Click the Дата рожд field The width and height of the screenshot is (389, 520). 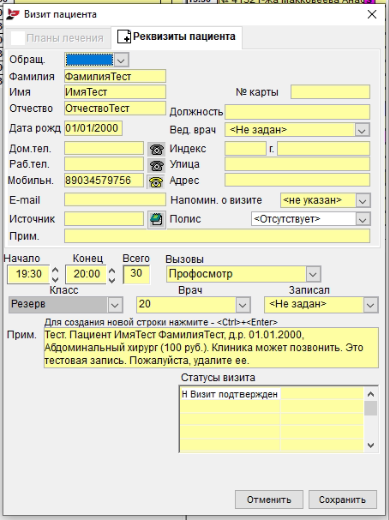[93, 128]
